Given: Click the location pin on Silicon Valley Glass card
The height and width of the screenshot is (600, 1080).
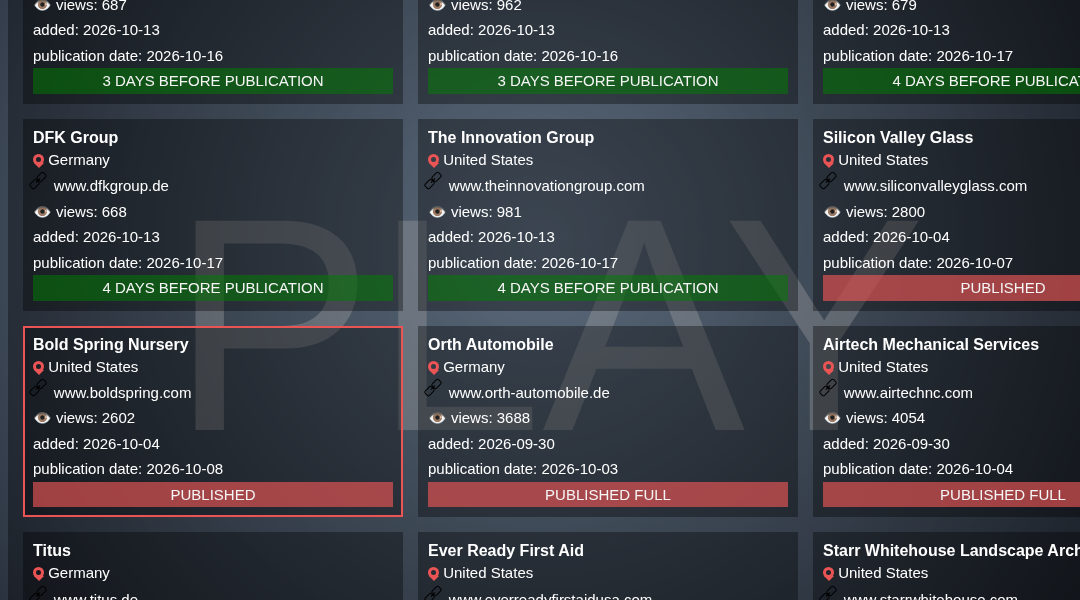Looking at the screenshot, I should click(829, 161).
